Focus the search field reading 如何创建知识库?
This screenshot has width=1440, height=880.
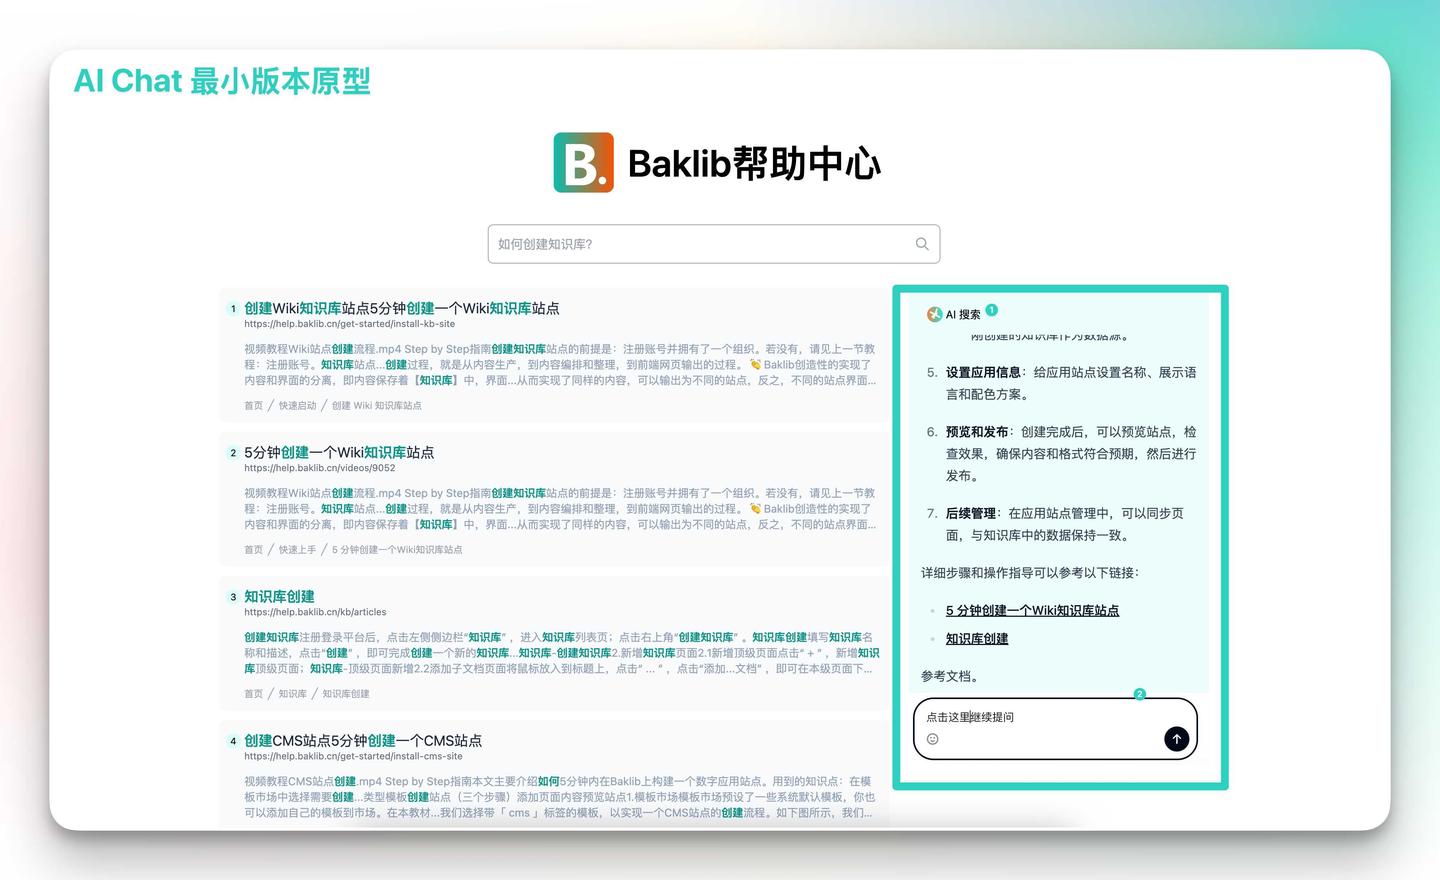(x=714, y=244)
